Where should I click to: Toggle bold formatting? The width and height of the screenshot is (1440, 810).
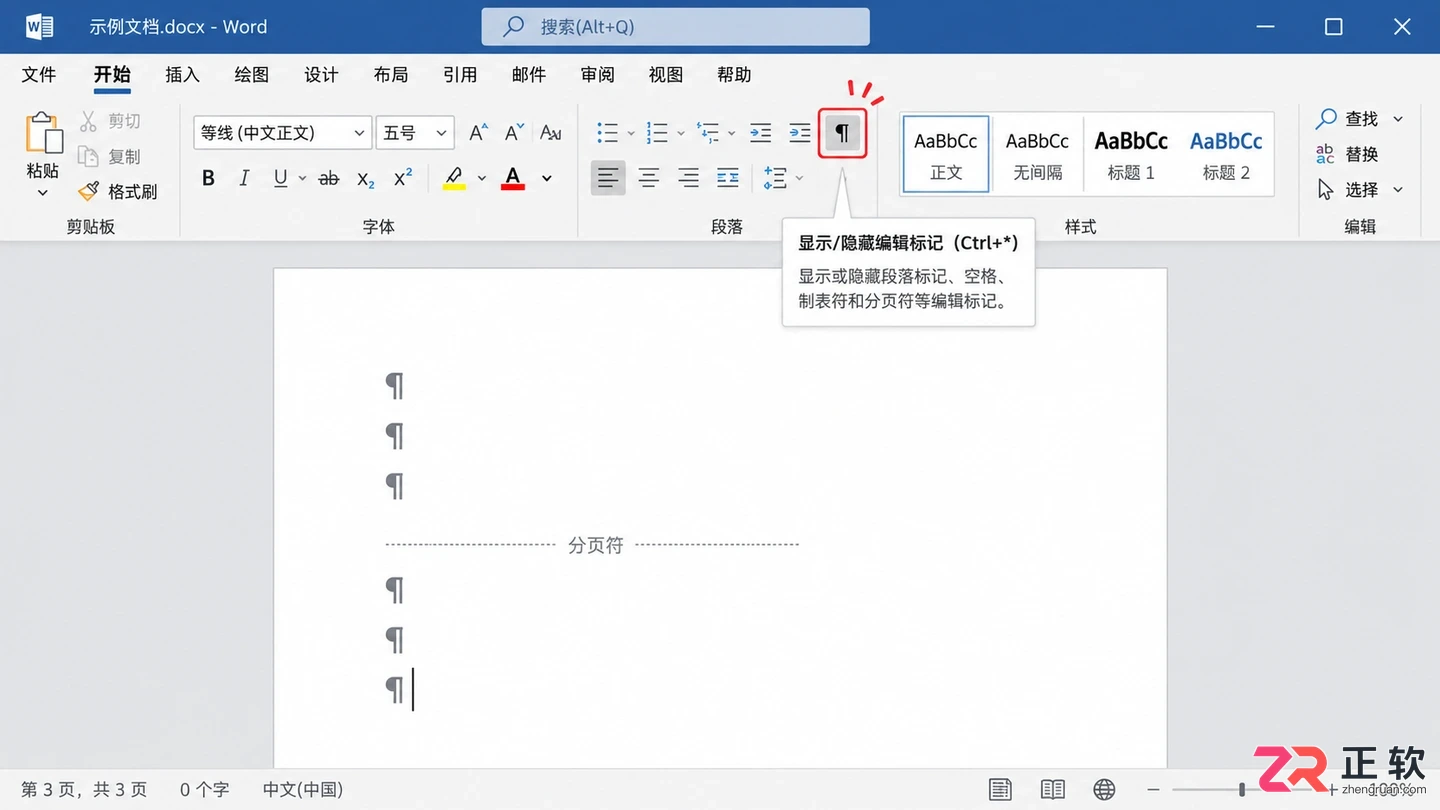point(208,178)
